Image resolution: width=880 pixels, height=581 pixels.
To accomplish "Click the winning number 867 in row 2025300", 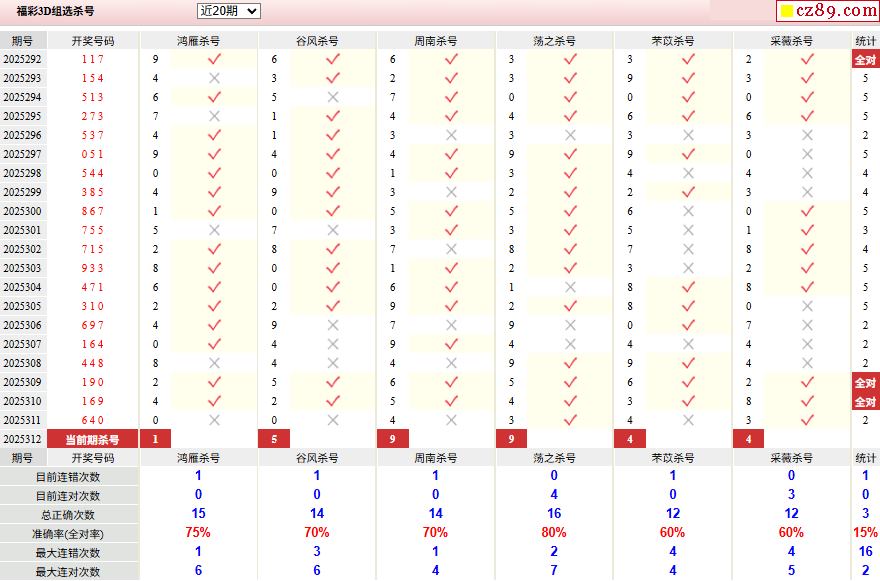I will pyautogui.click(x=93, y=211).
